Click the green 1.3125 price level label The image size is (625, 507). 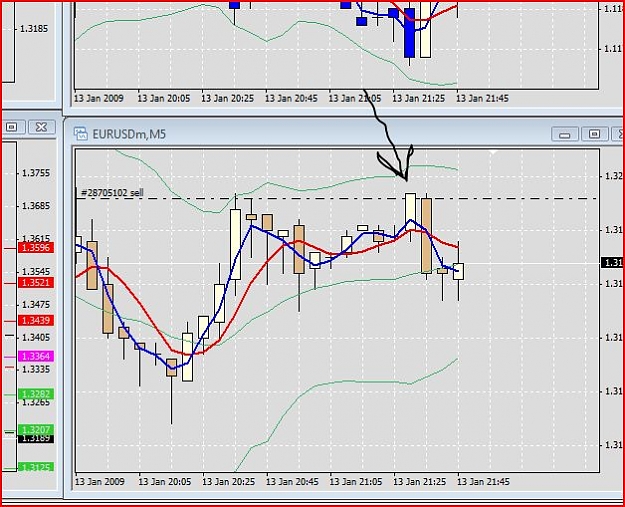(x=36, y=467)
